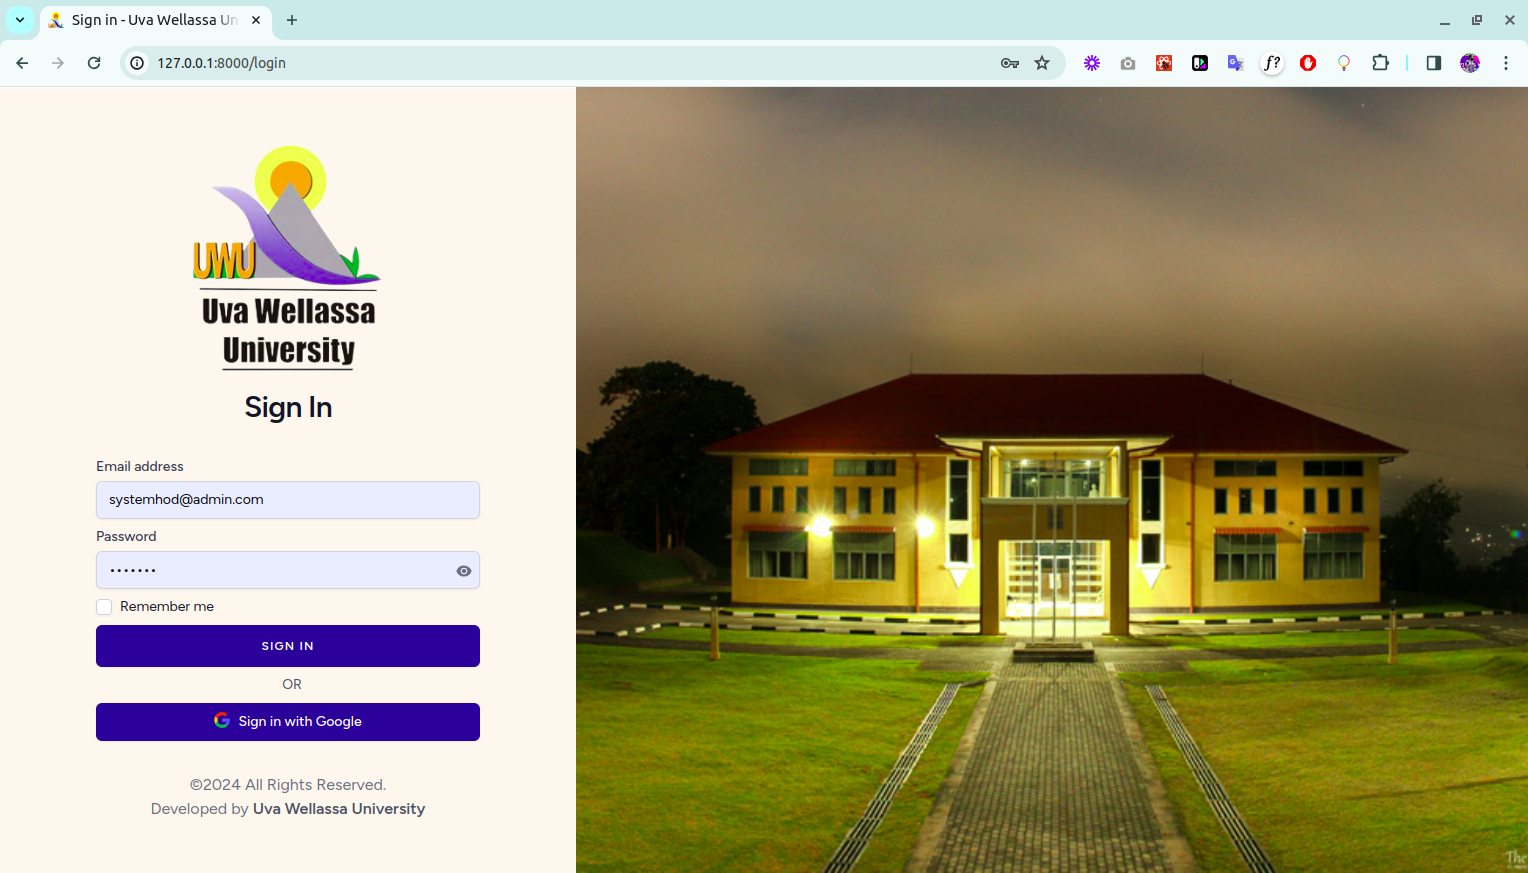This screenshot has width=1528, height=873.
Task: Open the Chrome profile avatar menu
Action: pos(1469,63)
